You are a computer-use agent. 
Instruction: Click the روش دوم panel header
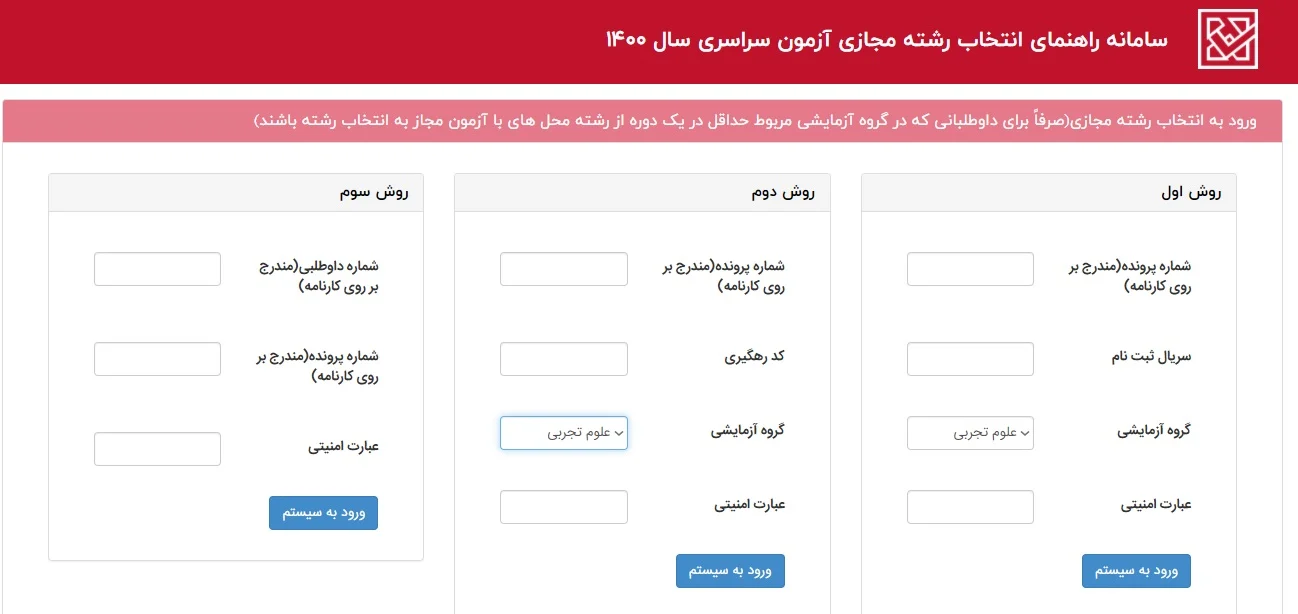(642, 193)
